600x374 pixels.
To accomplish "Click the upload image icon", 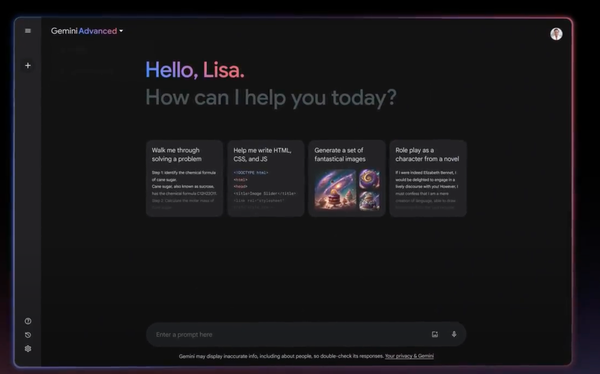I will pyautogui.click(x=435, y=334).
